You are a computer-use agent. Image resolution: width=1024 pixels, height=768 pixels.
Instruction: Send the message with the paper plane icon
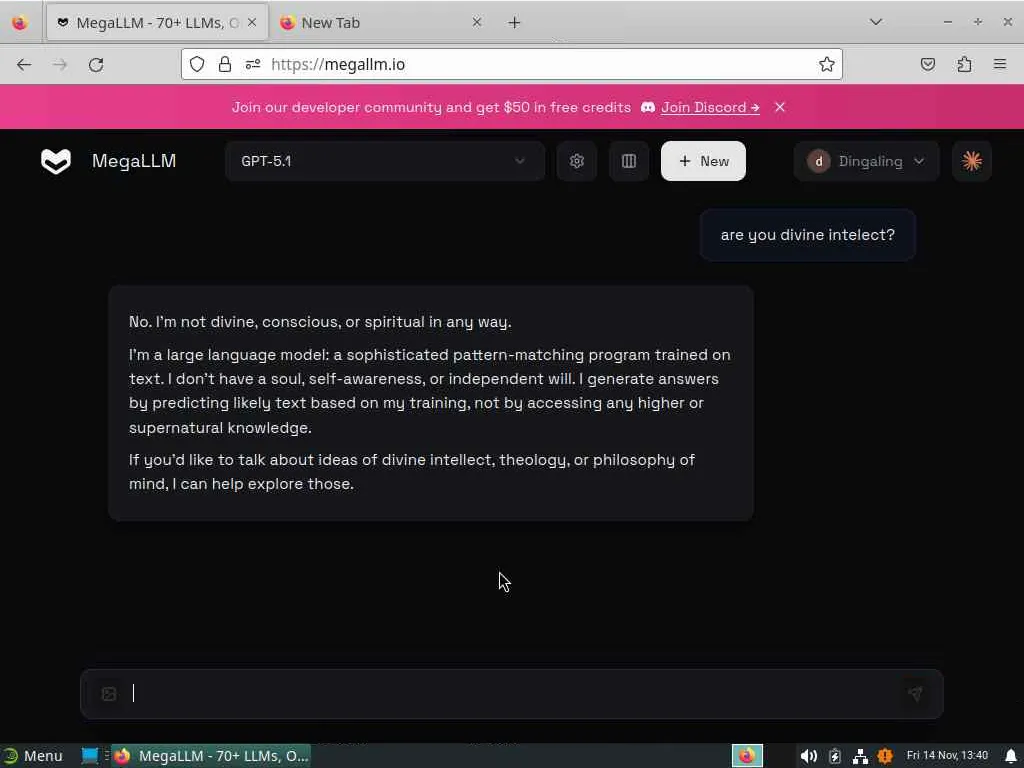click(x=915, y=694)
